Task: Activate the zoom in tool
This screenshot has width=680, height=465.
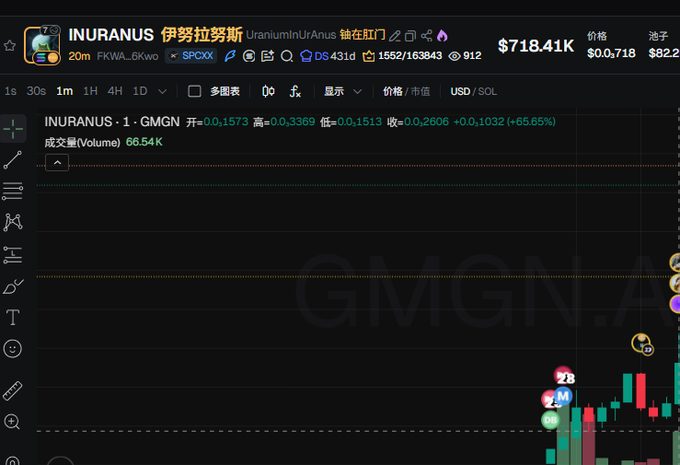Action: 12,422
